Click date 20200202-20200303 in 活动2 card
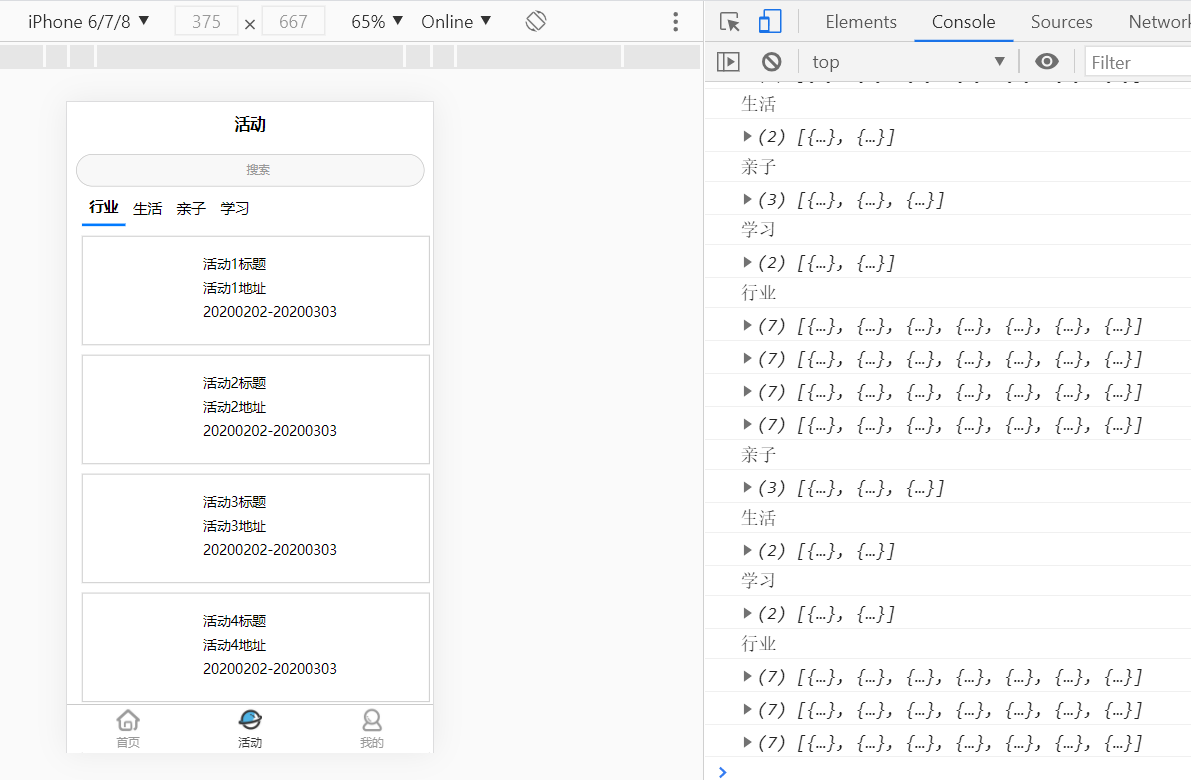Viewport: 1191px width, 780px height. point(270,431)
